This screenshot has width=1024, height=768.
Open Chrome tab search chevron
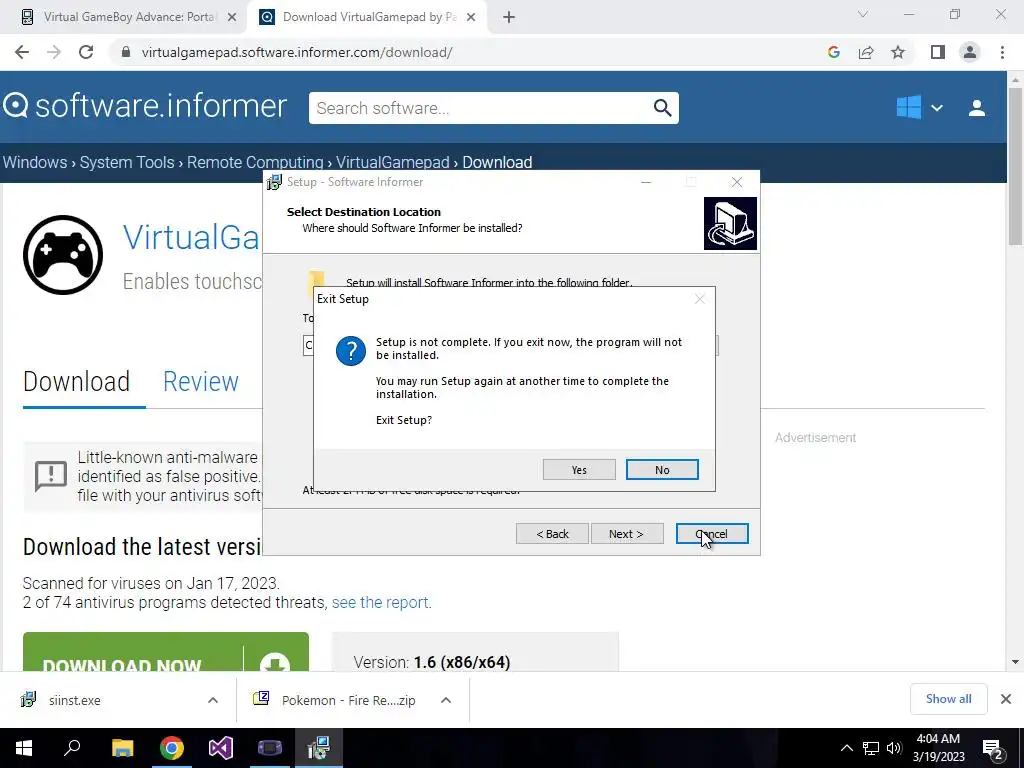click(x=863, y=14)
